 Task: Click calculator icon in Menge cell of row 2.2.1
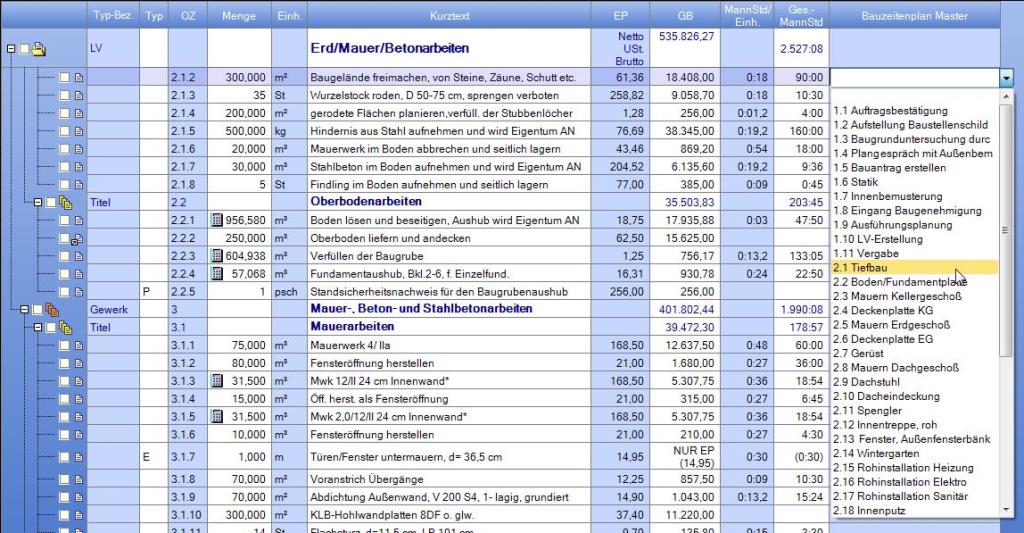217,220
